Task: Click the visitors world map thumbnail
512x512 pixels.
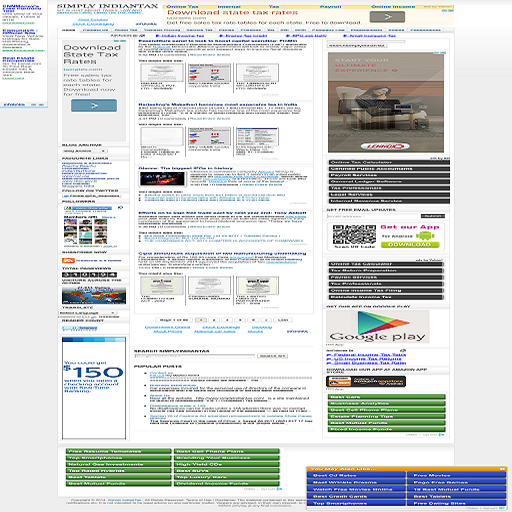Action: [x=94, y=295]
